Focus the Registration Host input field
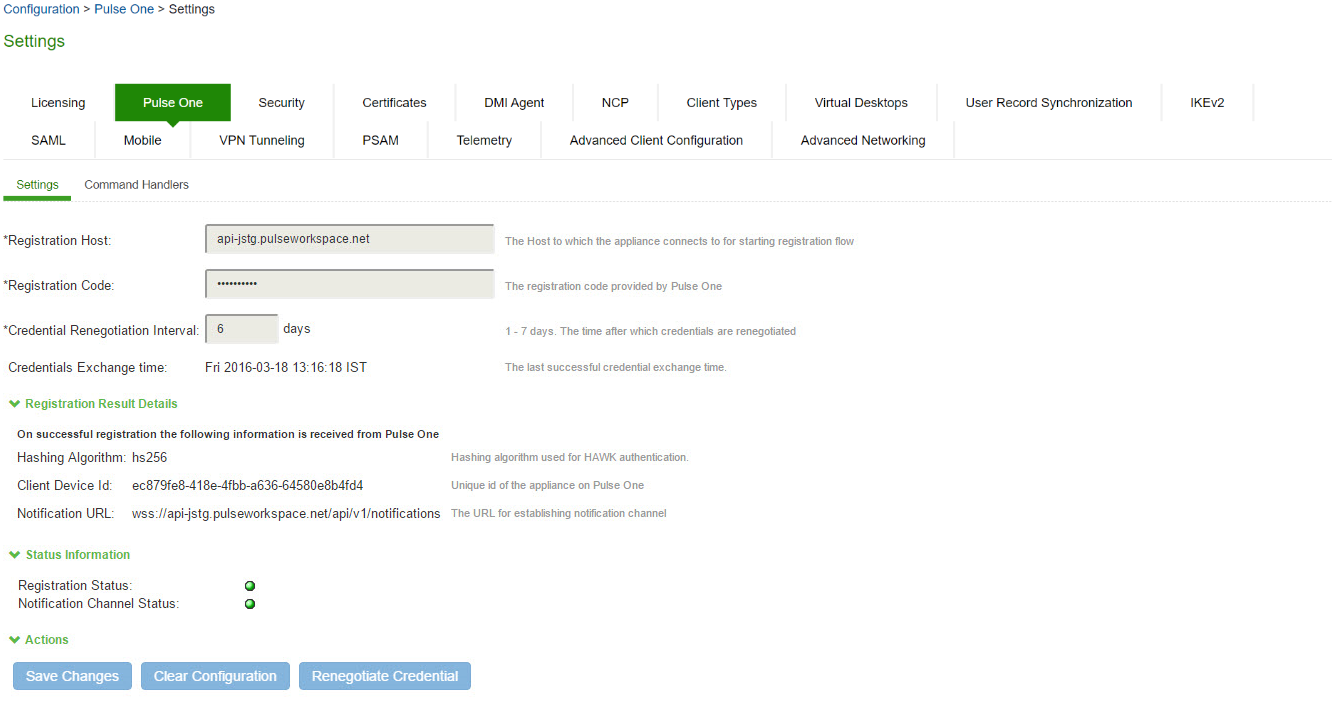1332x709 pixels. (x=349, y=240)
